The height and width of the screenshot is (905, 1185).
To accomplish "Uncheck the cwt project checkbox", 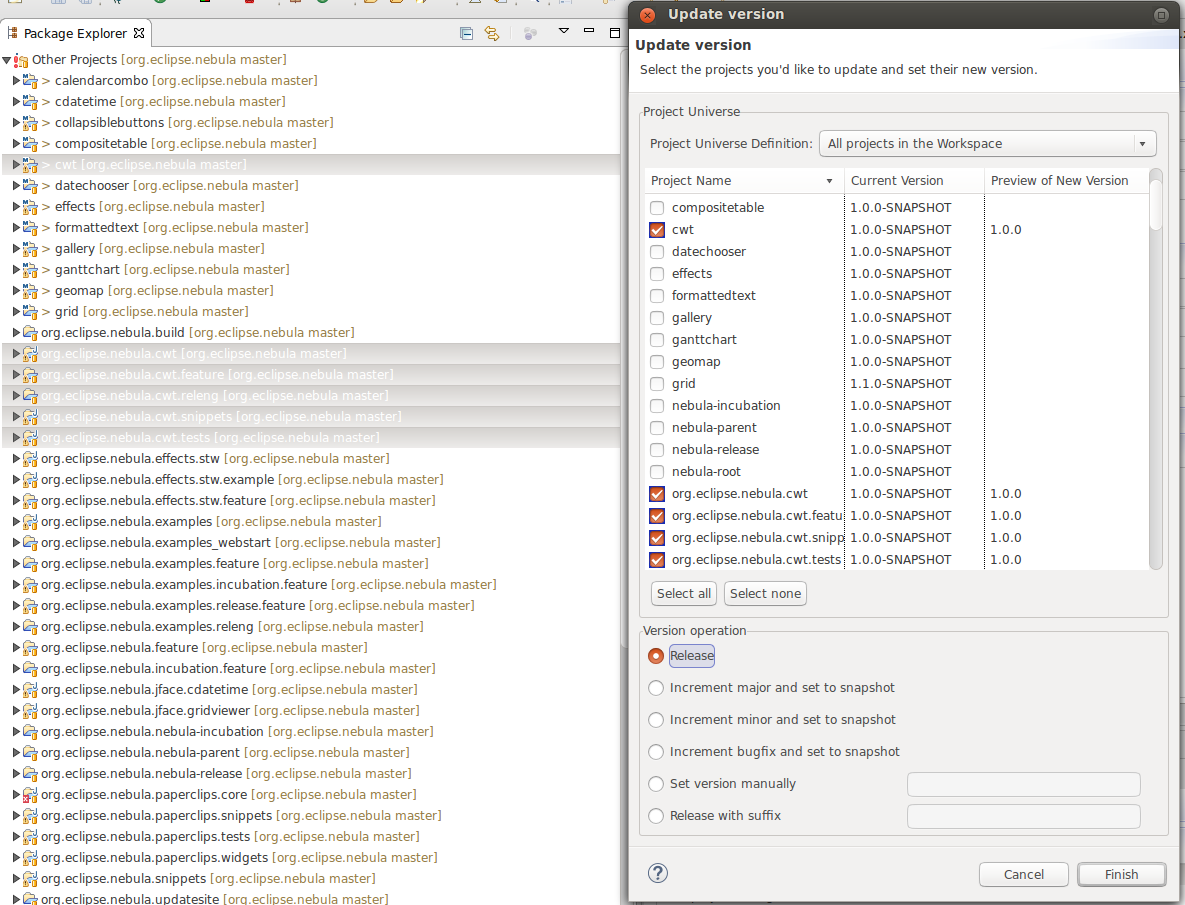I will [x=657, y=230].
